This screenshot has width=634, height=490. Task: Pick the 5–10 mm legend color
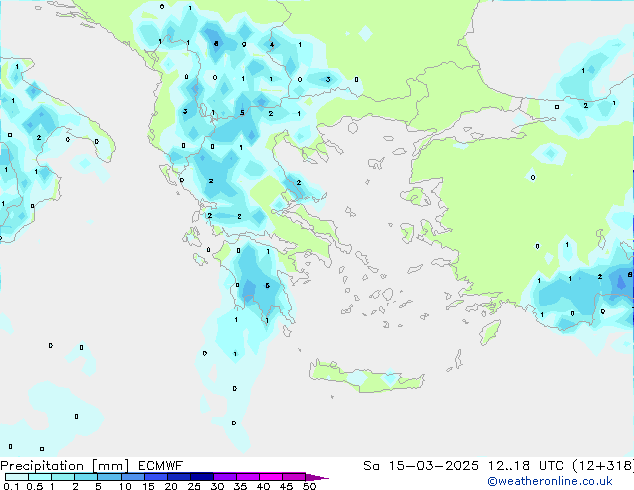[110, 477]
